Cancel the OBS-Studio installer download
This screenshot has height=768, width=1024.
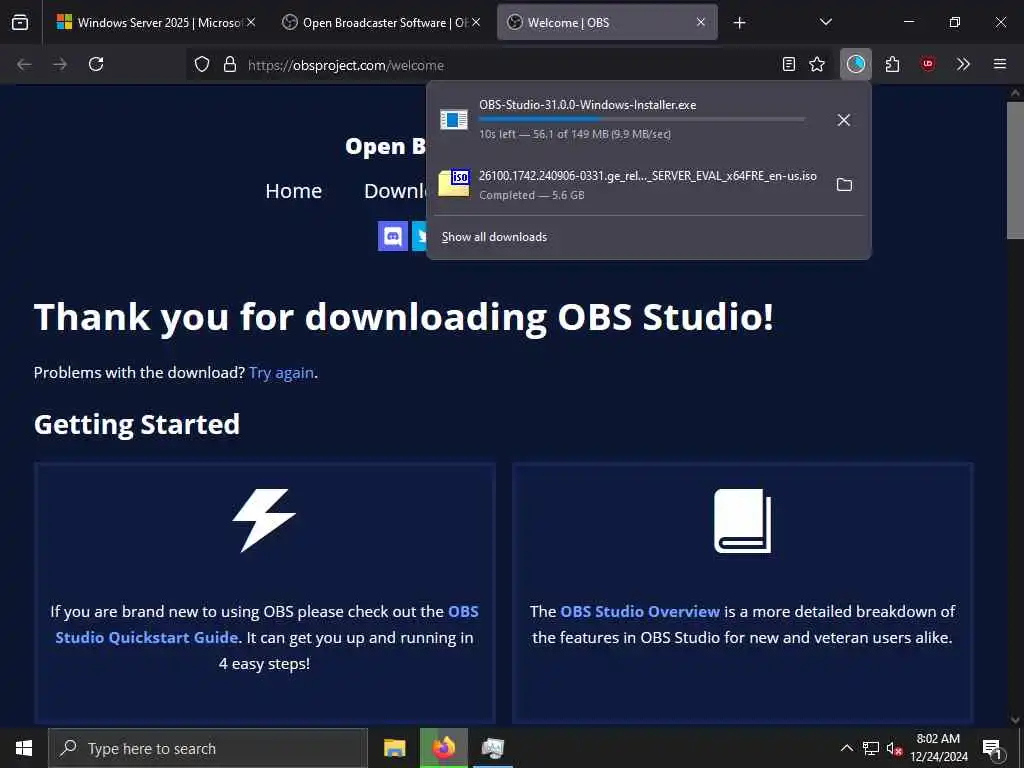[x=844, y=120]
